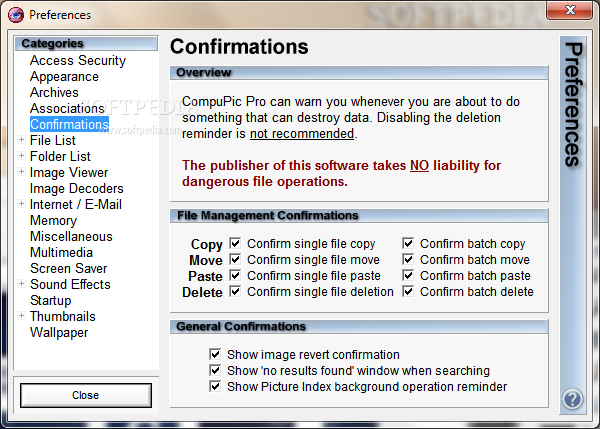600x429 pixels.
Task: Toggle Show image revert confirmation
Action: click(x=215, y=354)
